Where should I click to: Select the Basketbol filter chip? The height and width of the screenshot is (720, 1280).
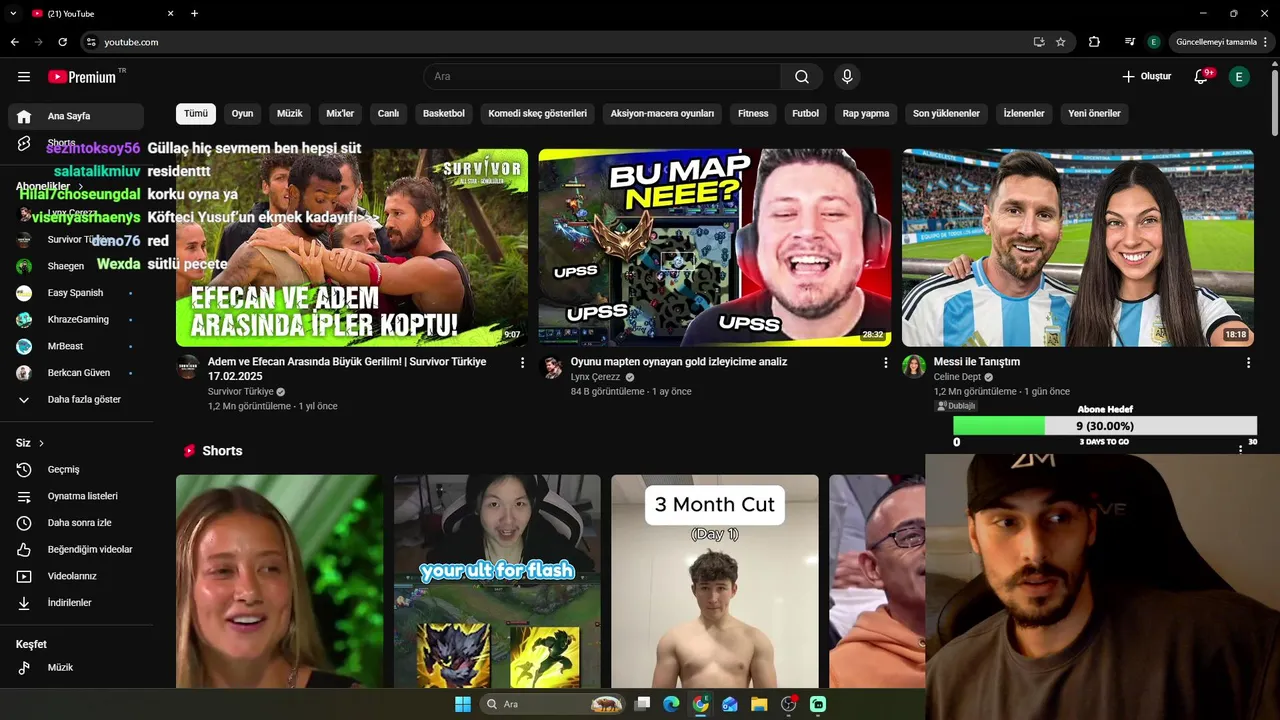click(444, 114)
